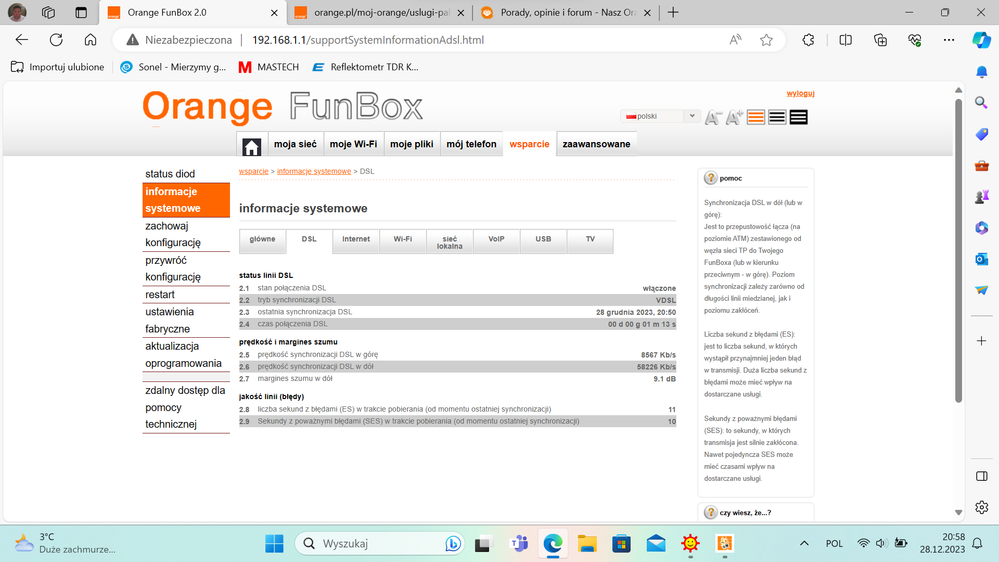Add page to favorites star icon

tap(766, 40)
